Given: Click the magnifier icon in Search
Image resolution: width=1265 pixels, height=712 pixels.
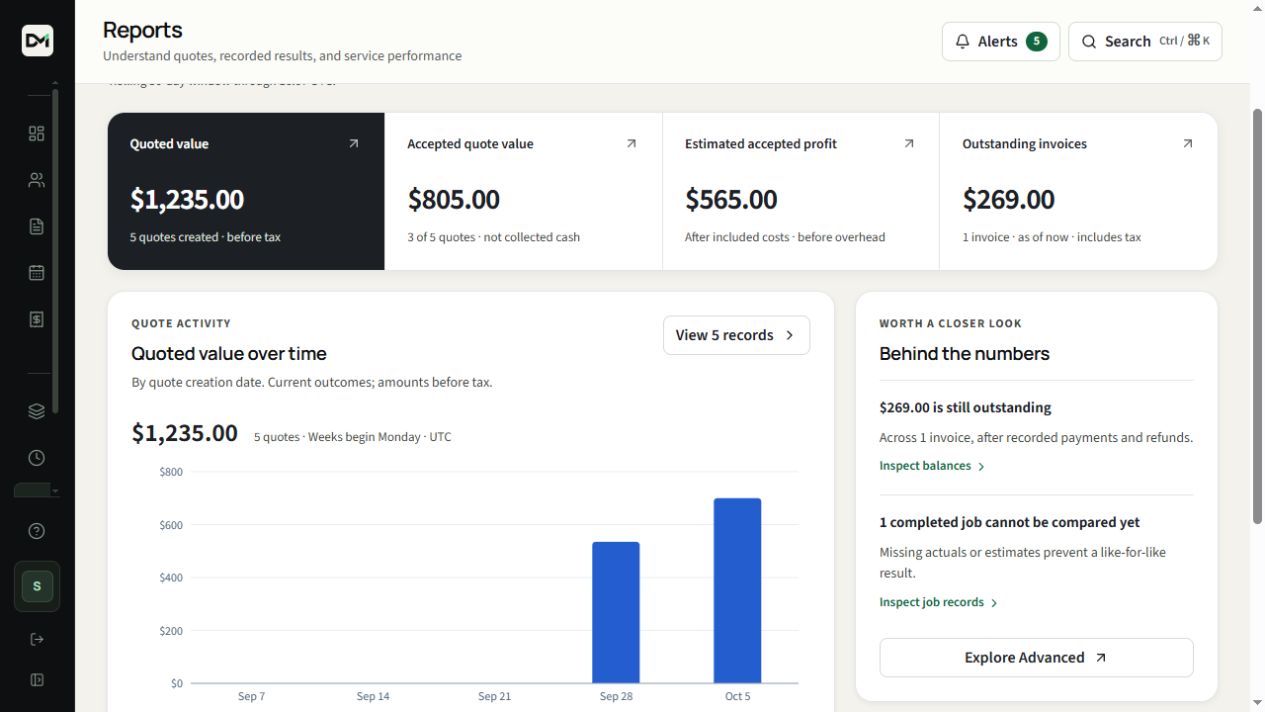Looking at the screenshot, I should [1089, 41].
